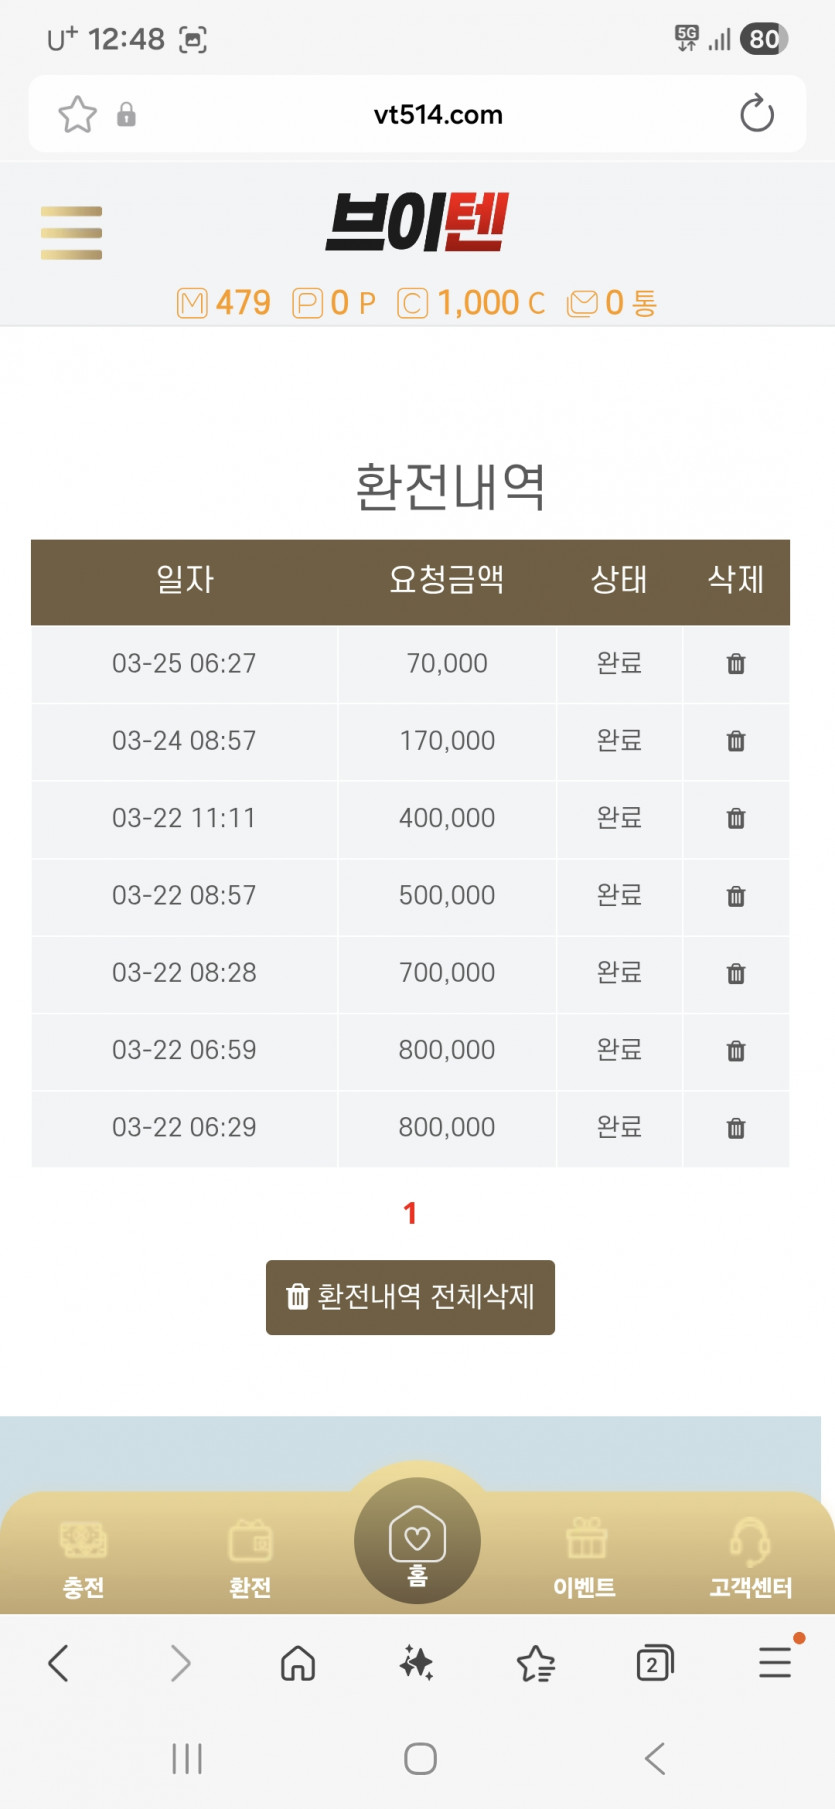The height and width of the screenshot is (1809, 835).
Task: Open the message inbox envelope icon
Action: 582,303
